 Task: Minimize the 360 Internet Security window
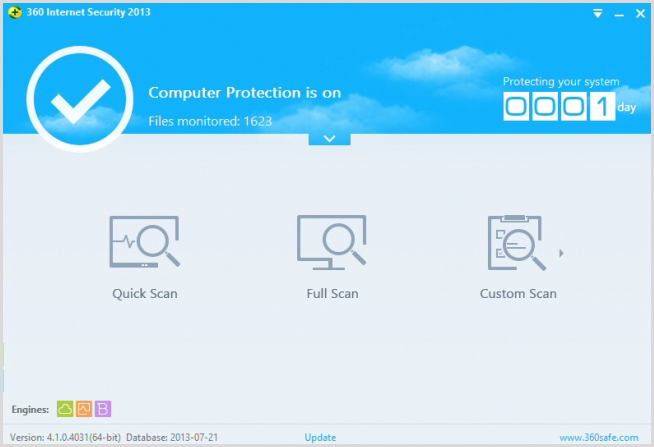[619, 14]
